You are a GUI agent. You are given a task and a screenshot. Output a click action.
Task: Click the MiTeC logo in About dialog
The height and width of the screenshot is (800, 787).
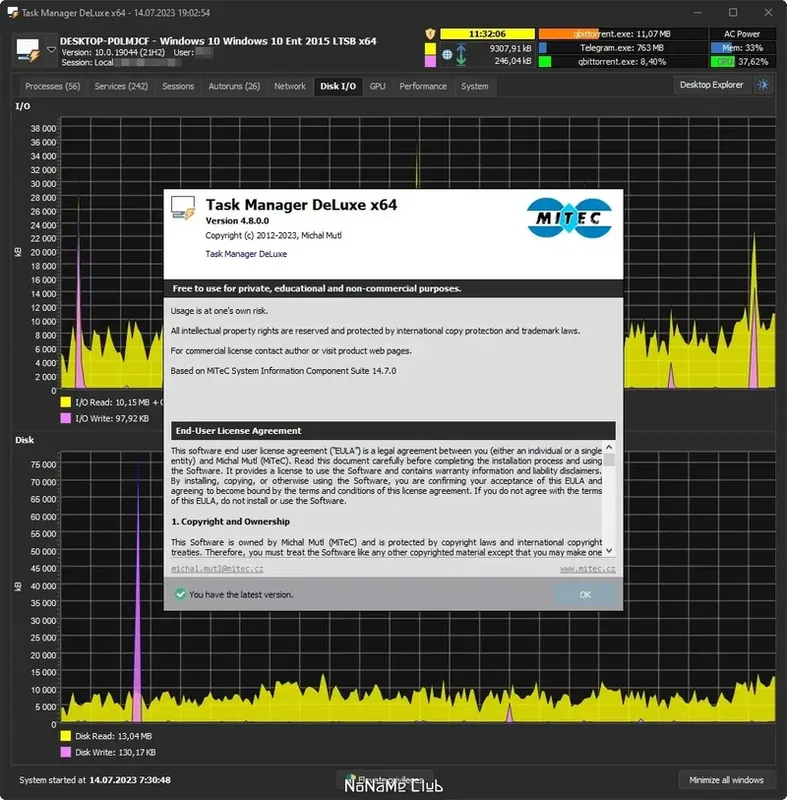pyautogui.click(x=569, y=218)
